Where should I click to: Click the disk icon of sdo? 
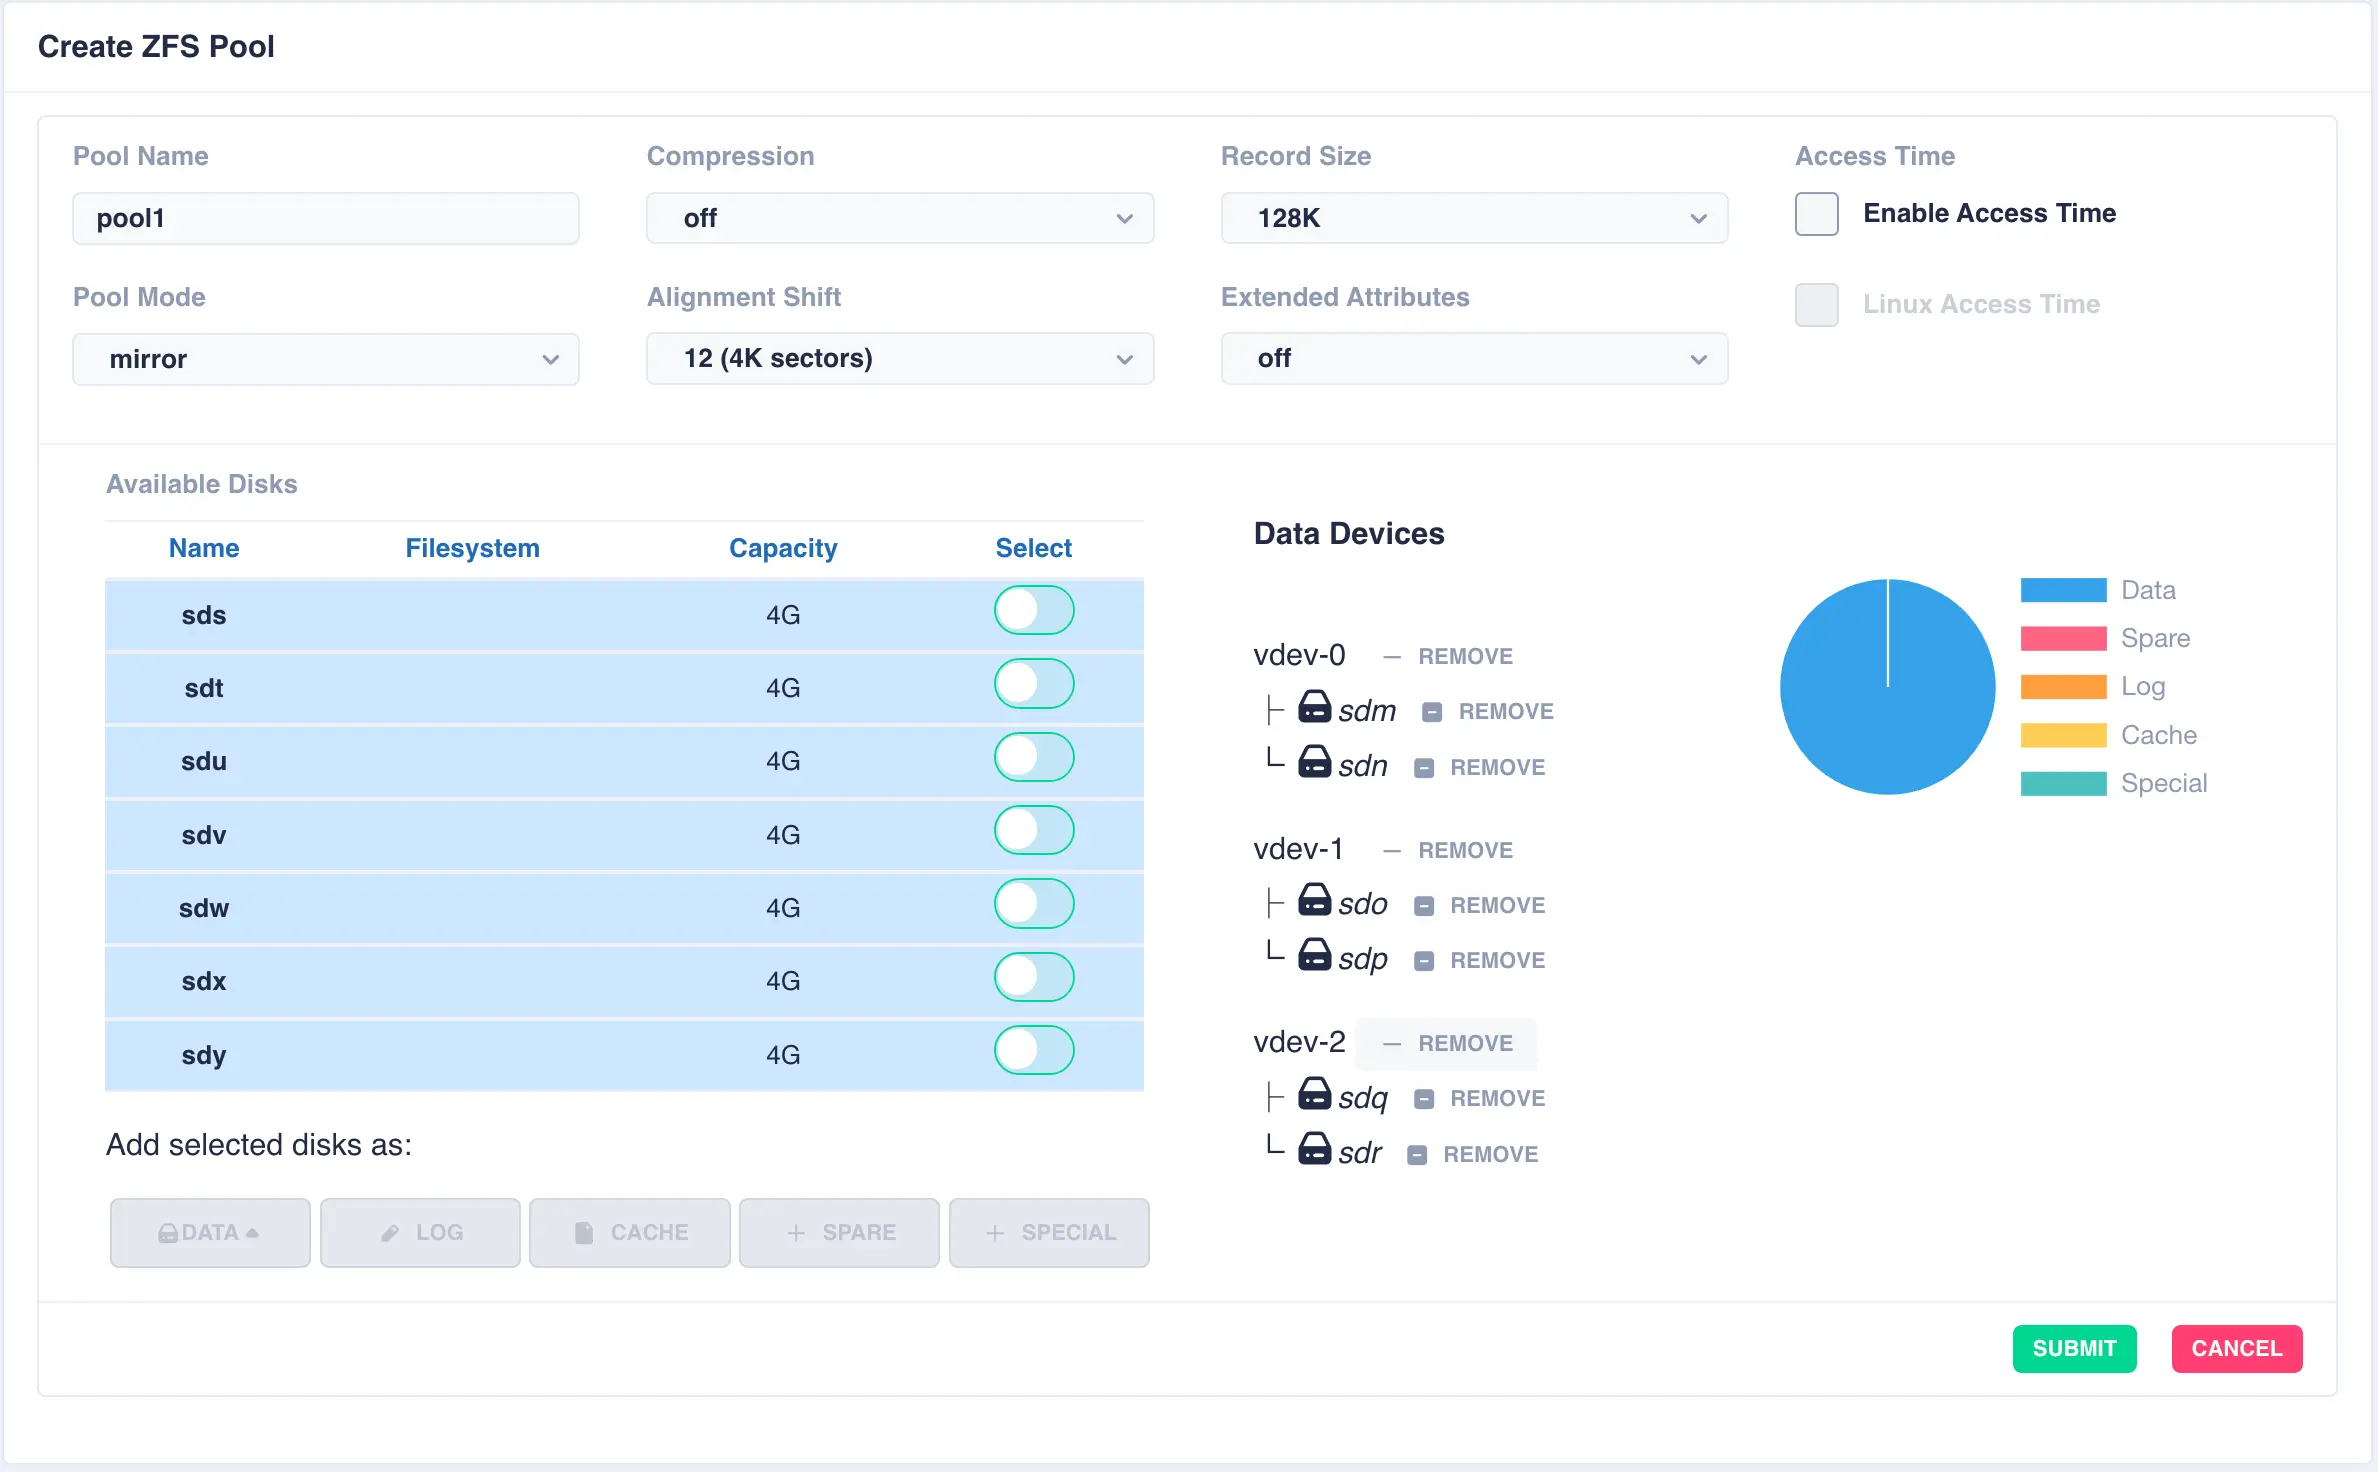coord(1314,900)
